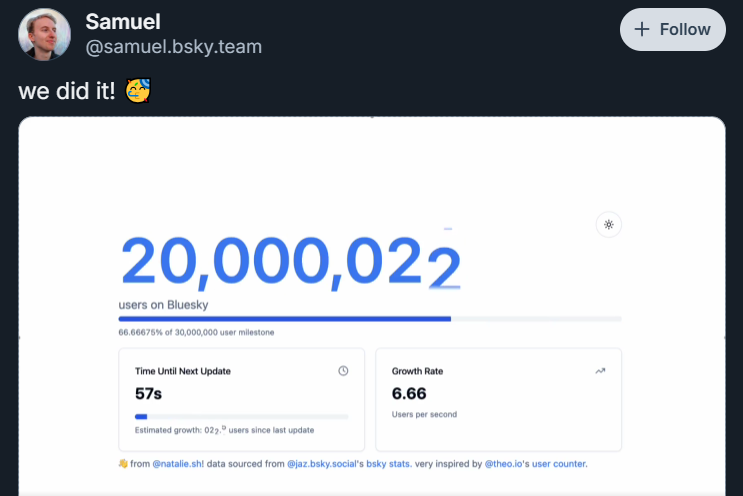Image resolution: width=743 pixels, height=496 pixels.
Task: Click the 30,000,000 milestone progress bar
Action: point(370,319)
